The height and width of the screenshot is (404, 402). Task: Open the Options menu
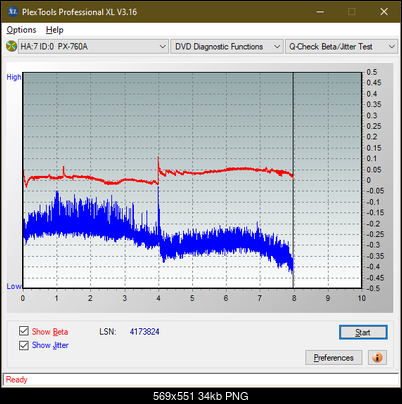coord(21,30)
